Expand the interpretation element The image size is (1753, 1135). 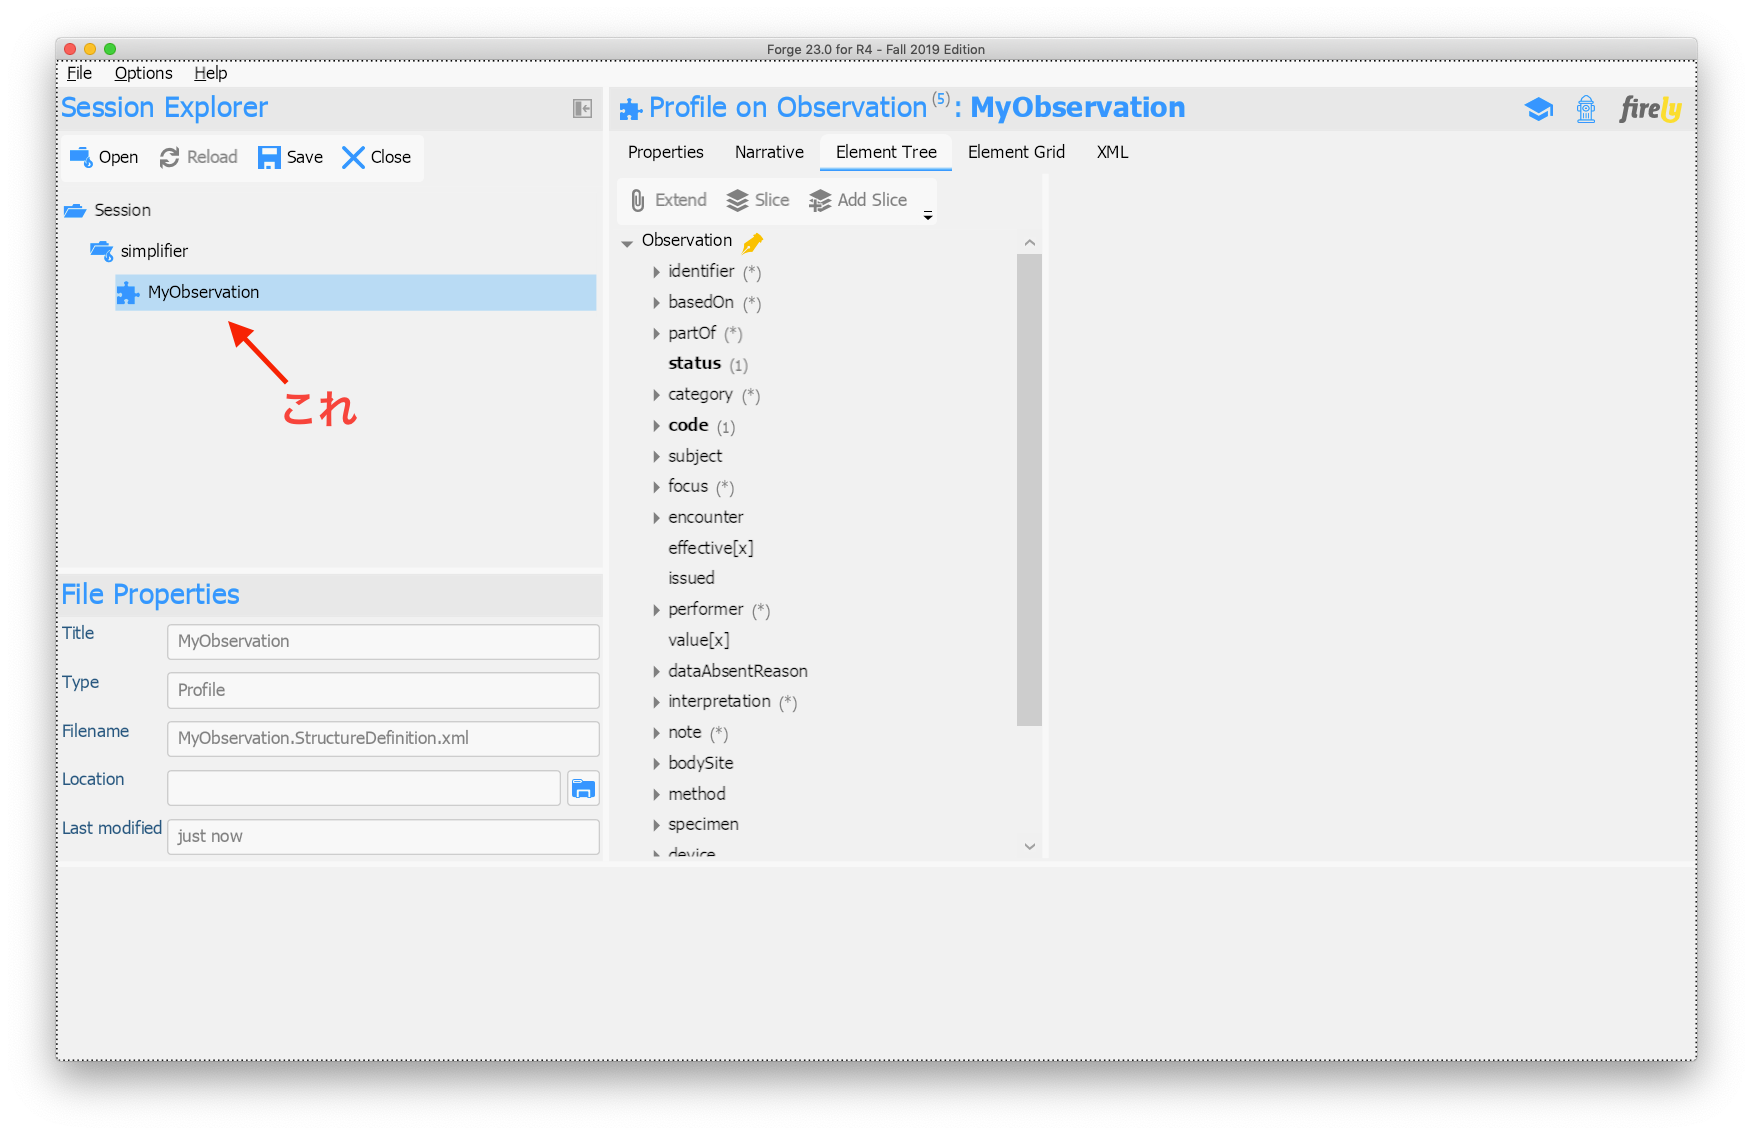coord(656,702)
